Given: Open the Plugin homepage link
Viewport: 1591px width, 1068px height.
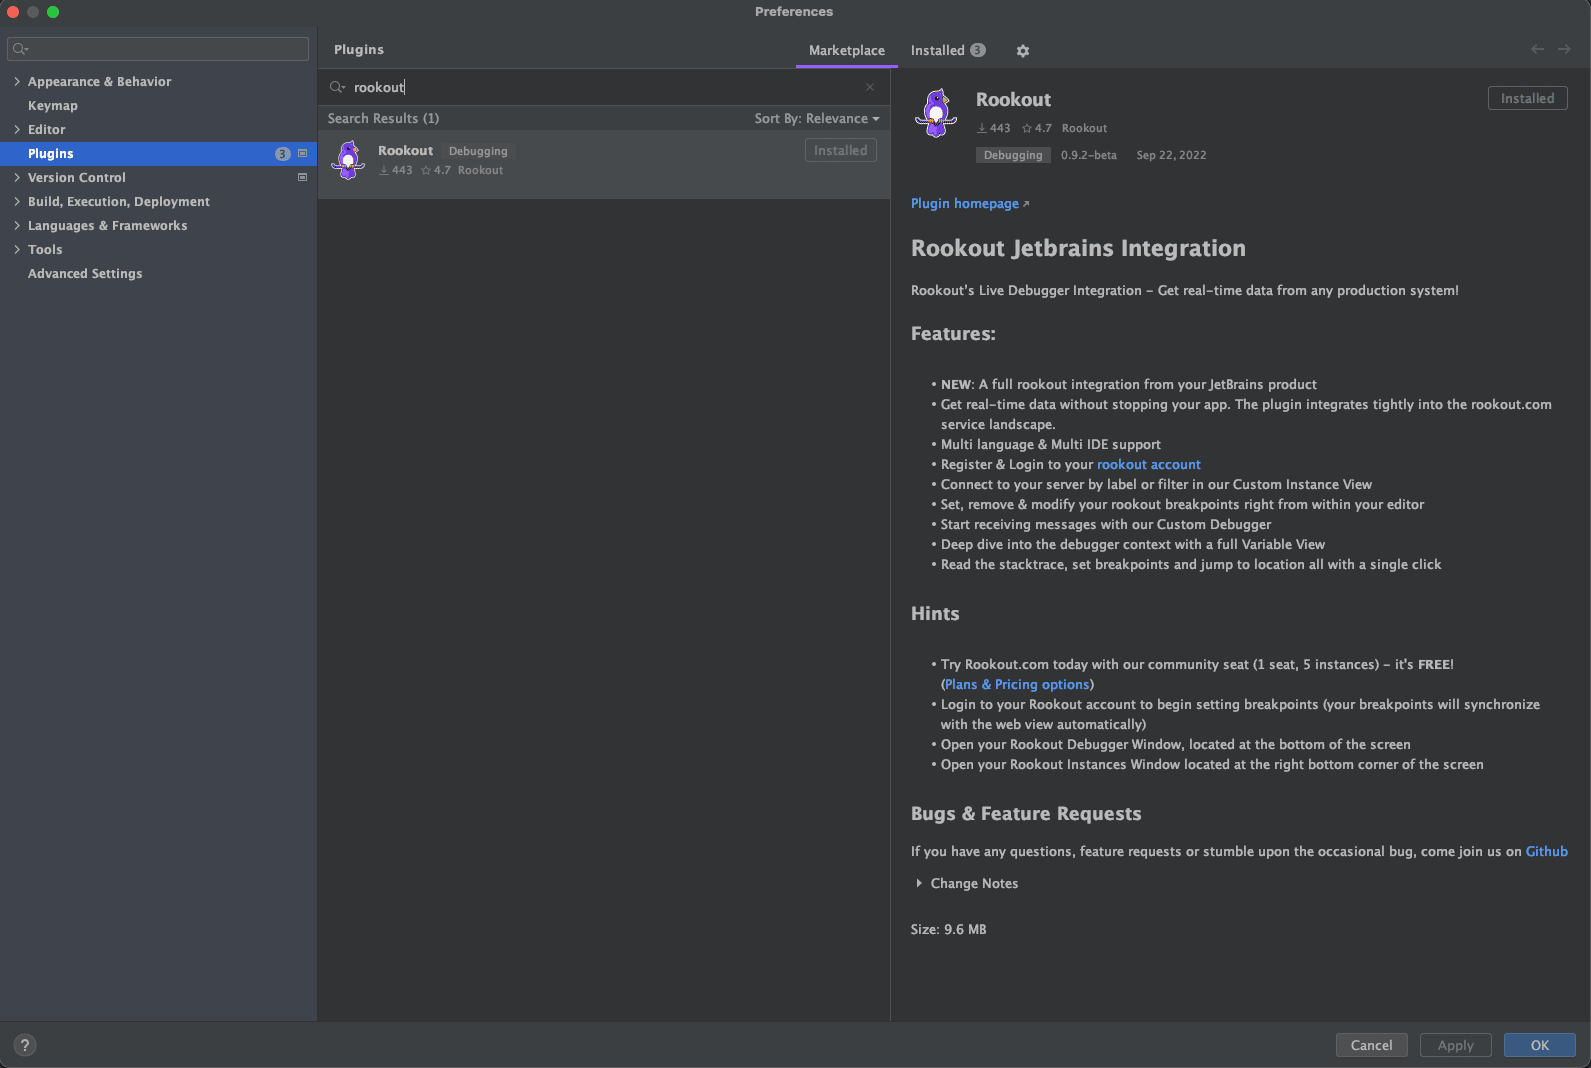Looking at the screenshot, I should (x=969, y=203).
